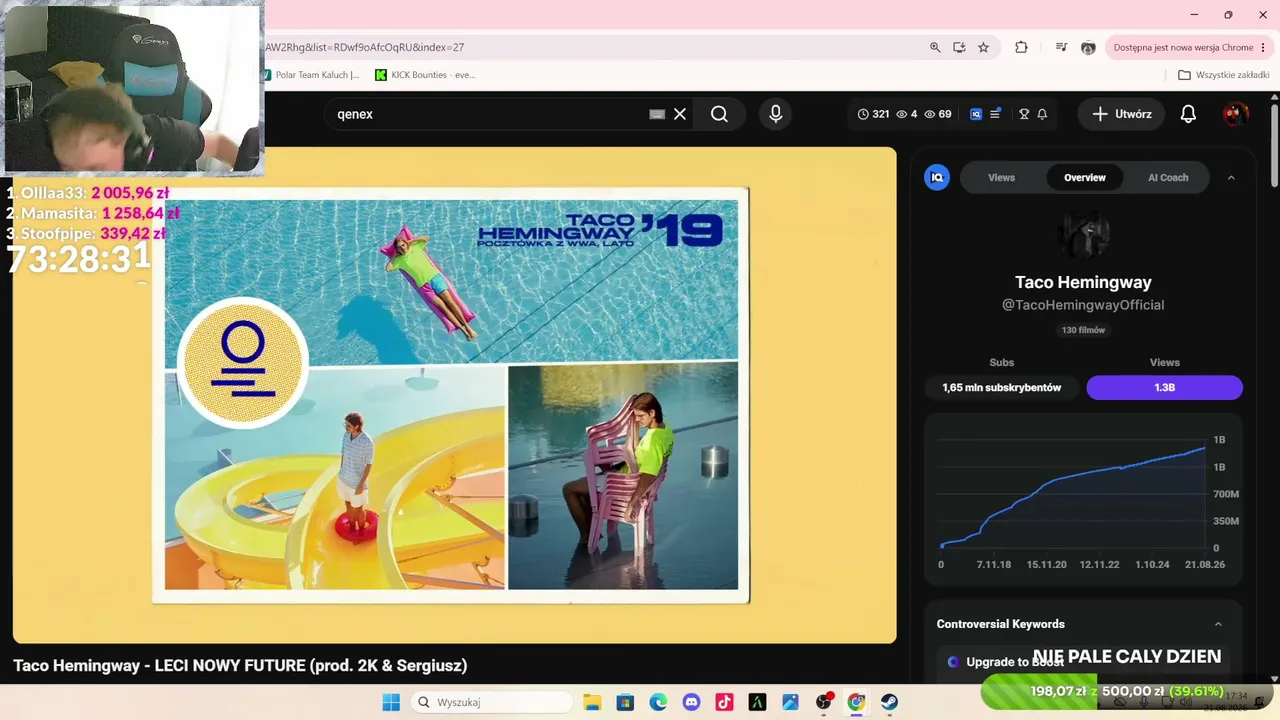Click the Controversial Keywords heading

pos(1000,624)
